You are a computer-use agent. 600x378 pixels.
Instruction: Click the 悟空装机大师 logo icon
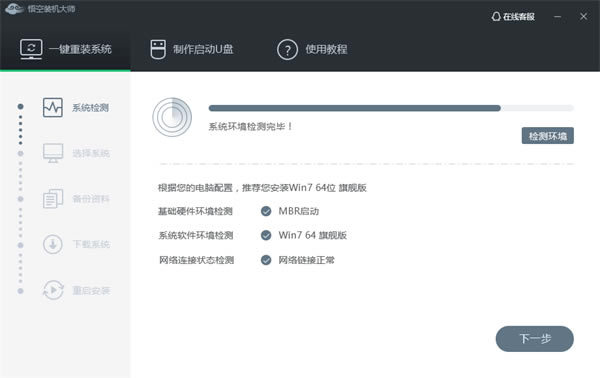14,9
